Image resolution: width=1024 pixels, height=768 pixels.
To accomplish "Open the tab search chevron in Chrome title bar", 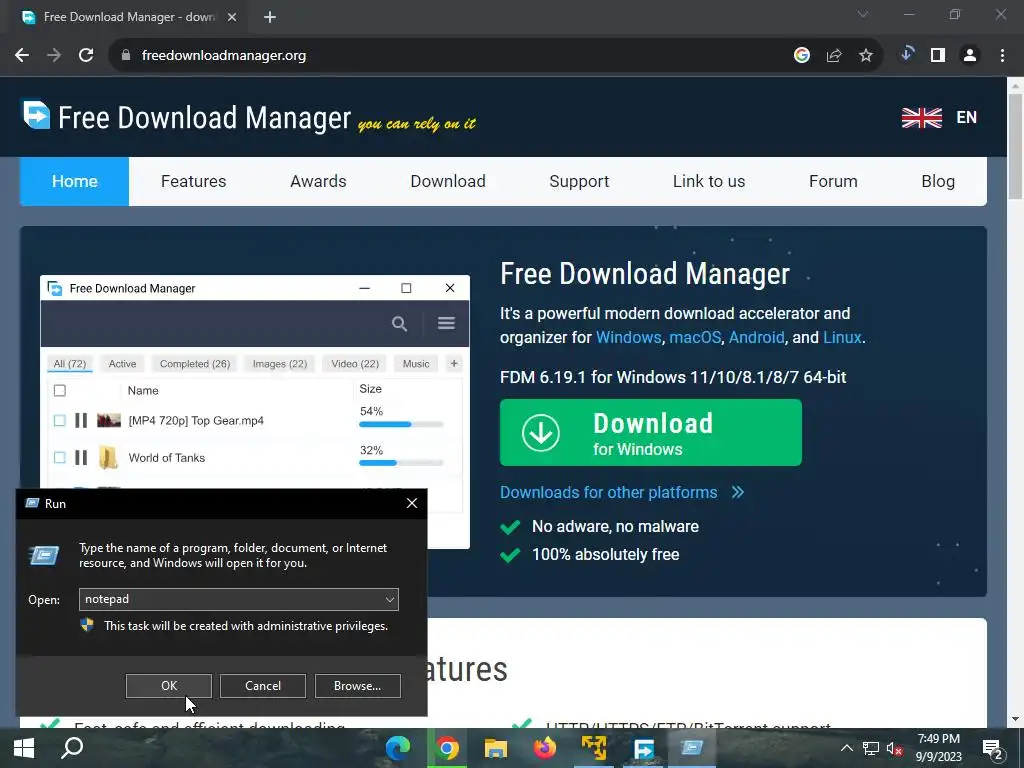I will pos(863,14).
